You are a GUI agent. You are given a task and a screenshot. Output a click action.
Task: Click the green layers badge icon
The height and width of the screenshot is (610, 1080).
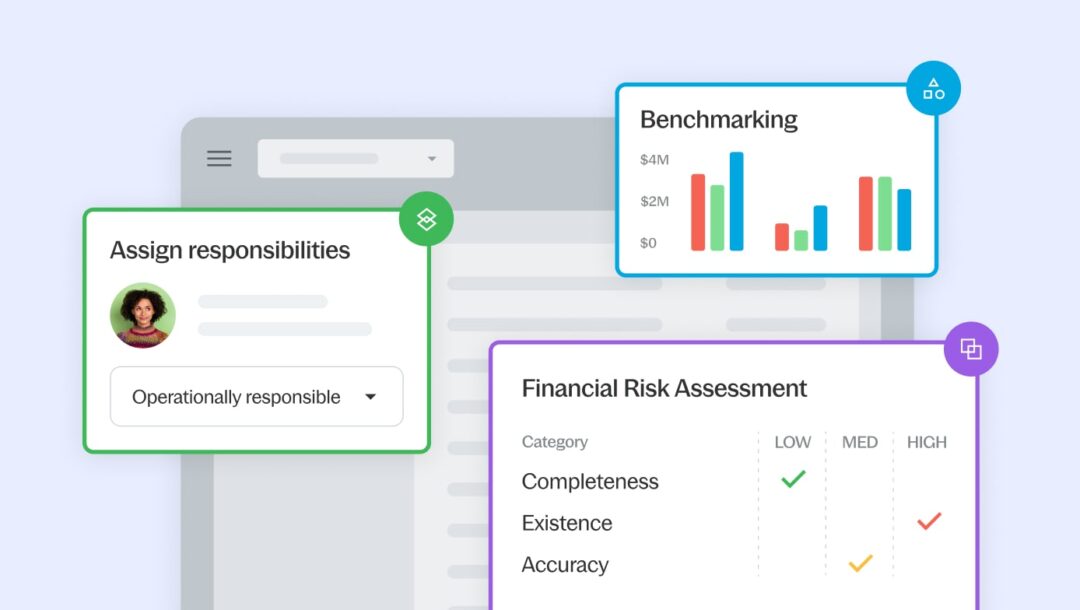[426, 219]
